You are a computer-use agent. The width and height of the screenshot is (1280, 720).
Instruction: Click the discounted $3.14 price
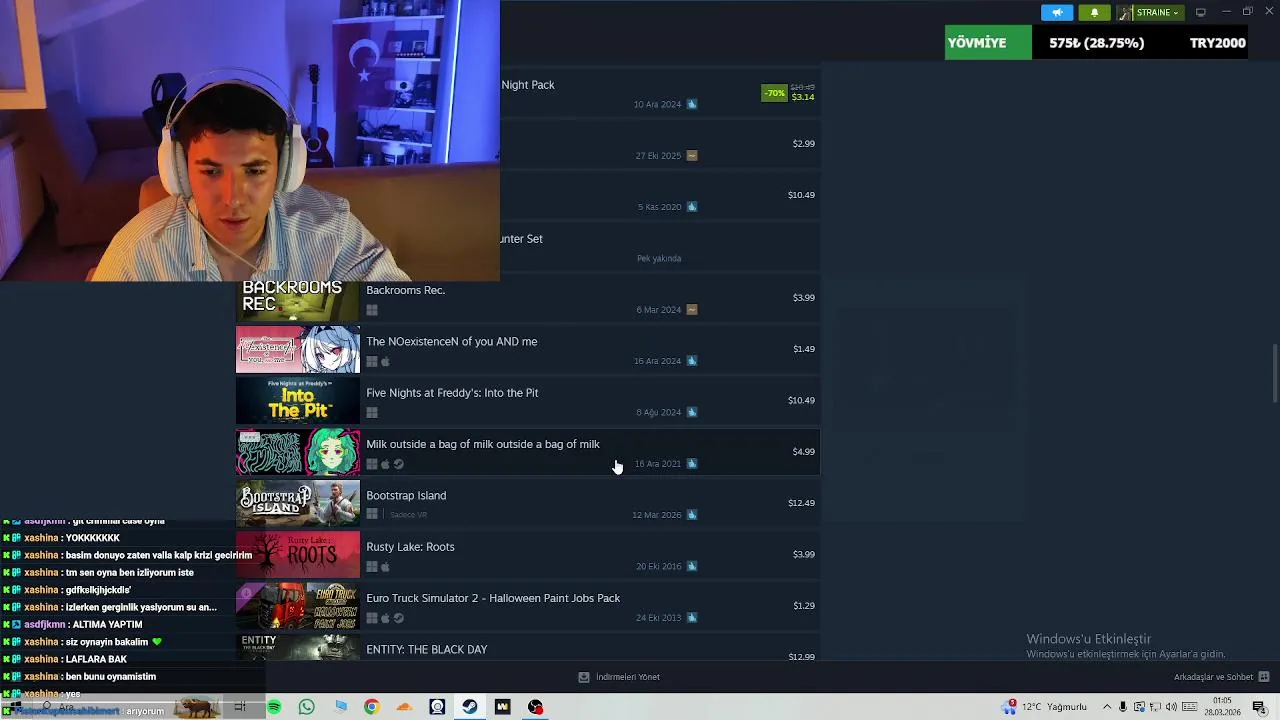[x=803, y=97]
